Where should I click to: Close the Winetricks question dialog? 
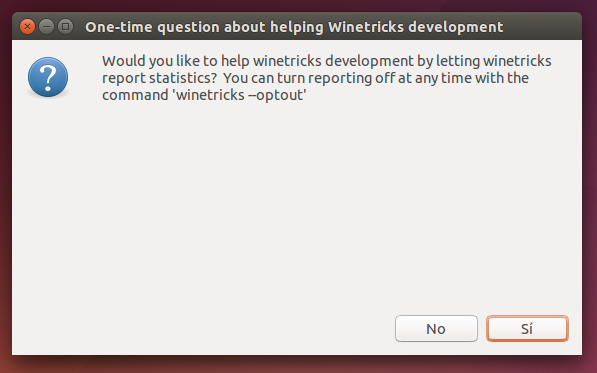[x=27, y=27]
